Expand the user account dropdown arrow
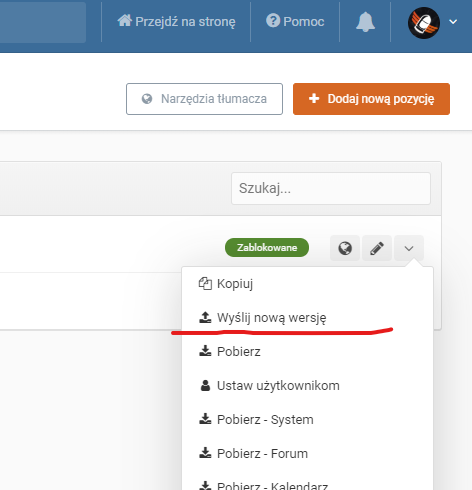The width and height of the screenshot is (472, 490). (x=453, y=22)
